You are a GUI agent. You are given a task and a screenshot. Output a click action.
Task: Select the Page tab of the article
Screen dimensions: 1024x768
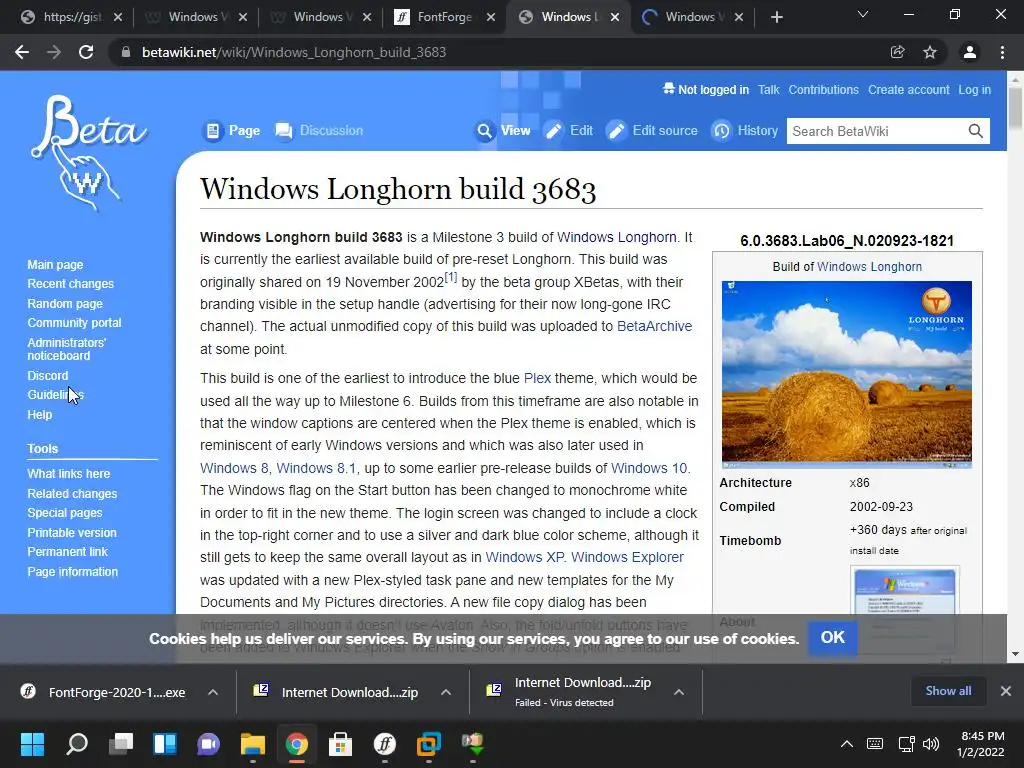232,131
